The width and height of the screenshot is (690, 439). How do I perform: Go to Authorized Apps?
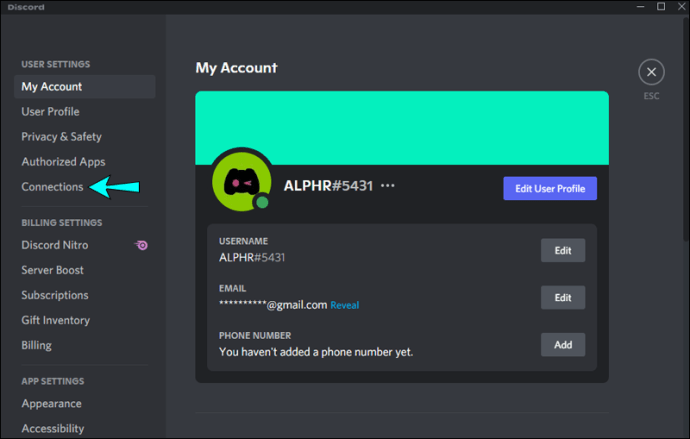63,162
